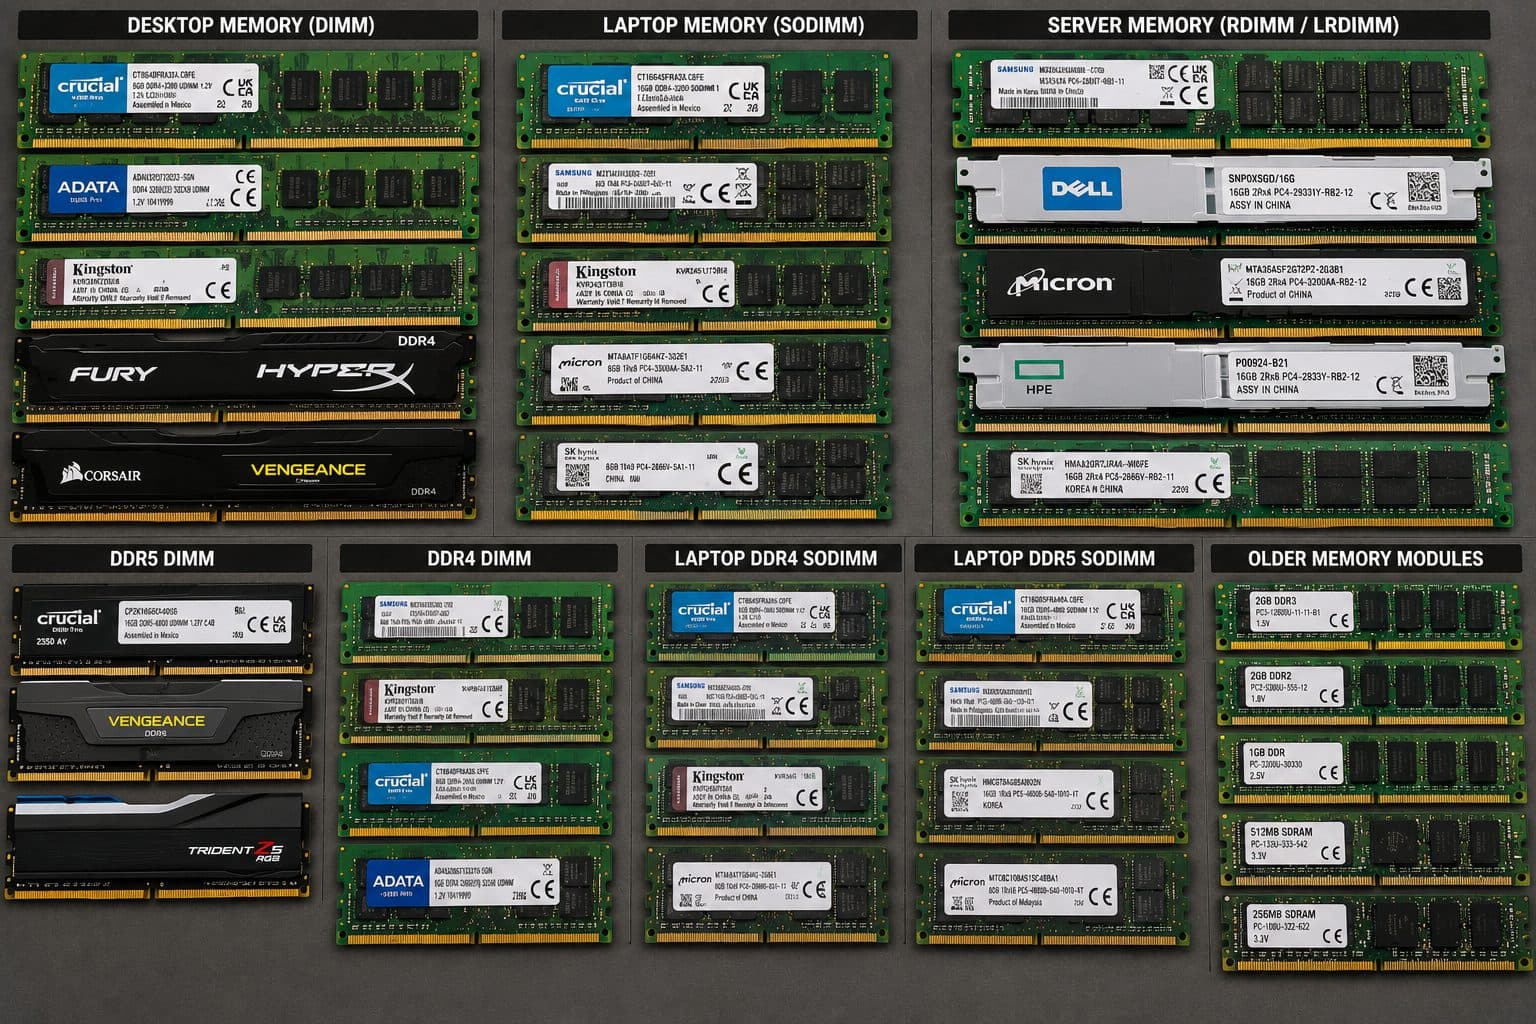
Task: Click the LAPTOP DDR4 SODIMM header
Action: tap(775, 558)
